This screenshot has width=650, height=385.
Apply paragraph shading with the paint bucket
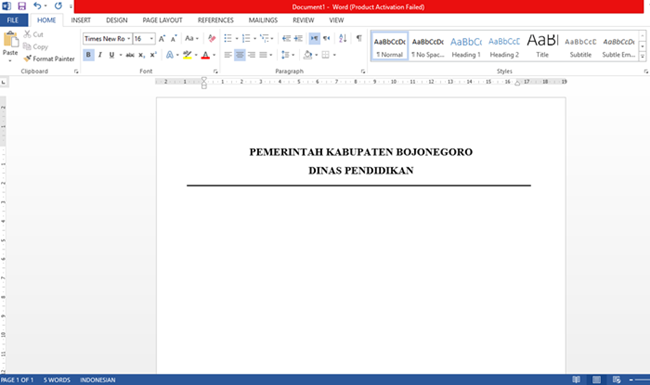coord(308,55)
